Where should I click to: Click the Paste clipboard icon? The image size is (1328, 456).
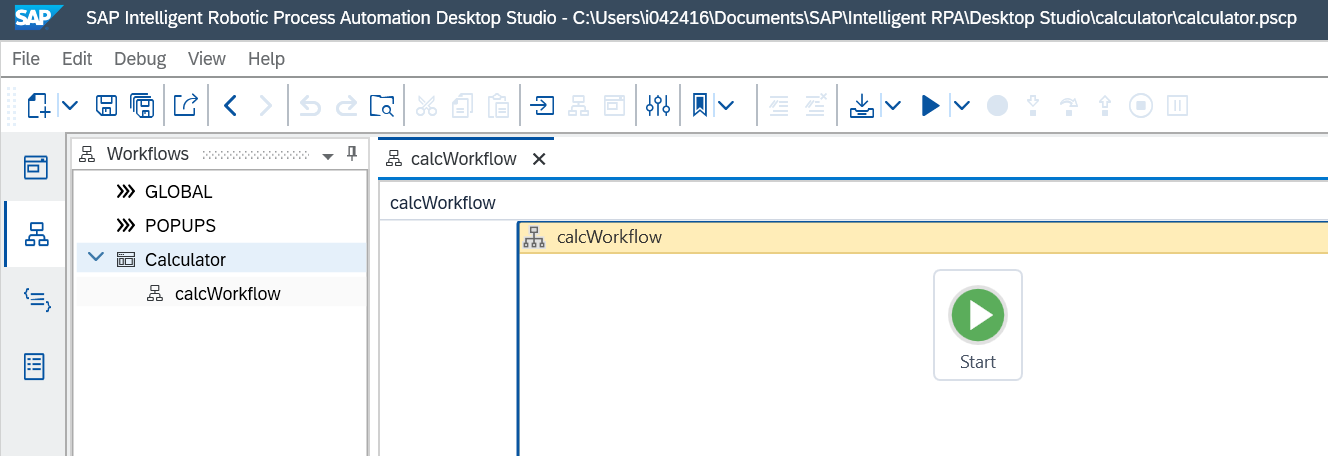coord(497,105)
